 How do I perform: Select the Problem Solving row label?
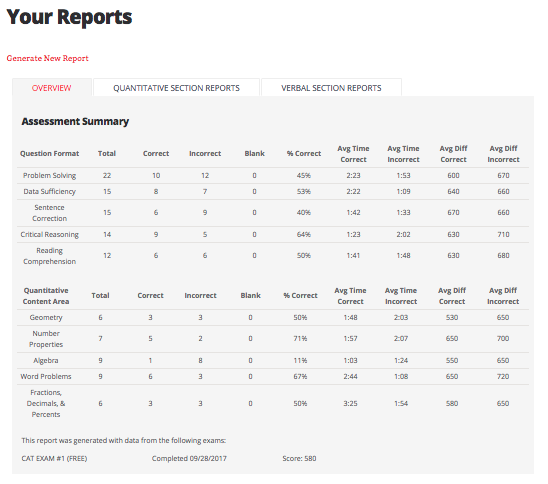tap(50, 175)
